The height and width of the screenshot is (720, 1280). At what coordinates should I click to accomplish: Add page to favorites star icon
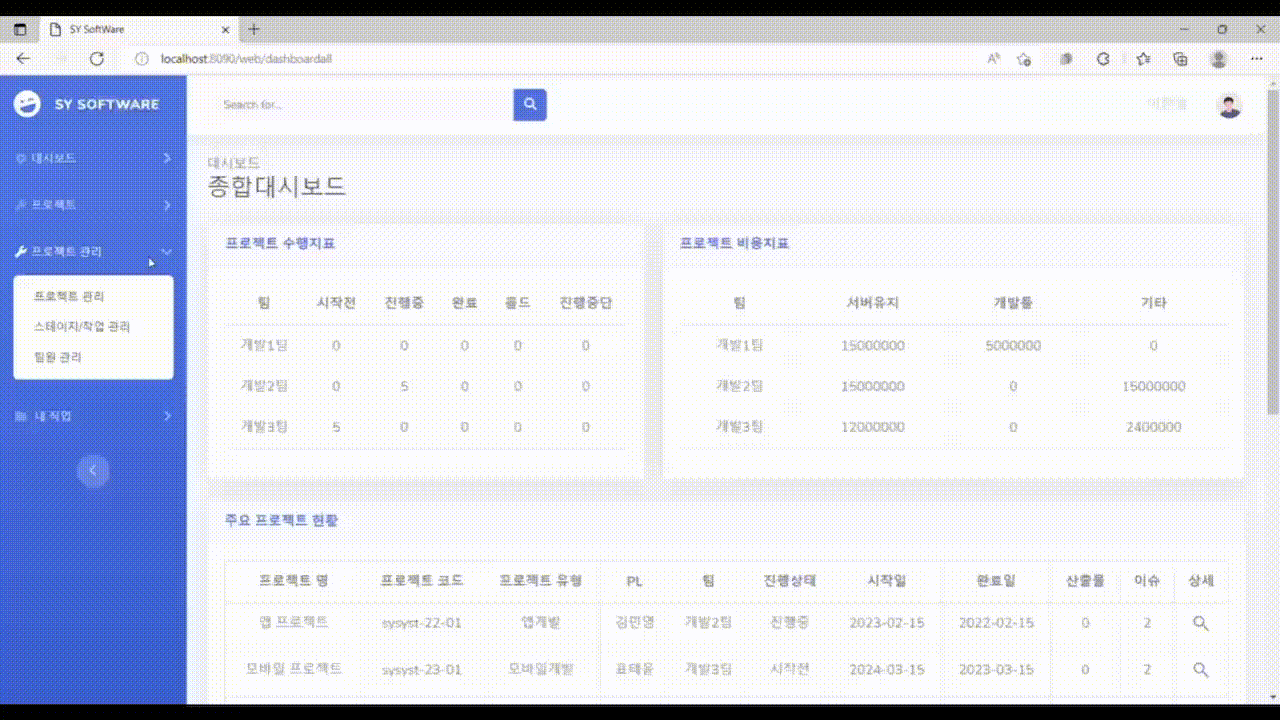coord(1024,59)
